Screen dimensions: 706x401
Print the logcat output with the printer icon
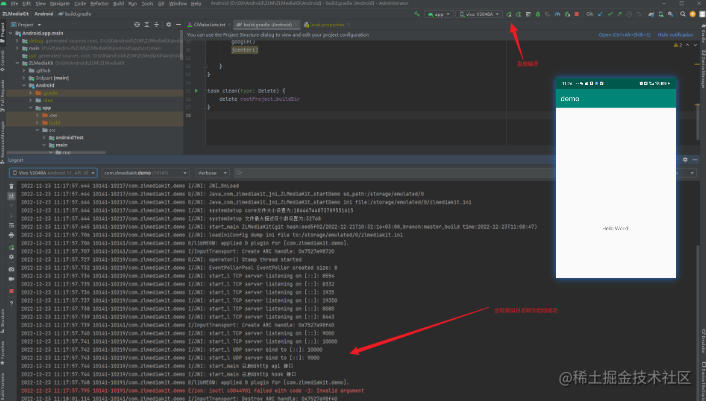tap(12, 235)
